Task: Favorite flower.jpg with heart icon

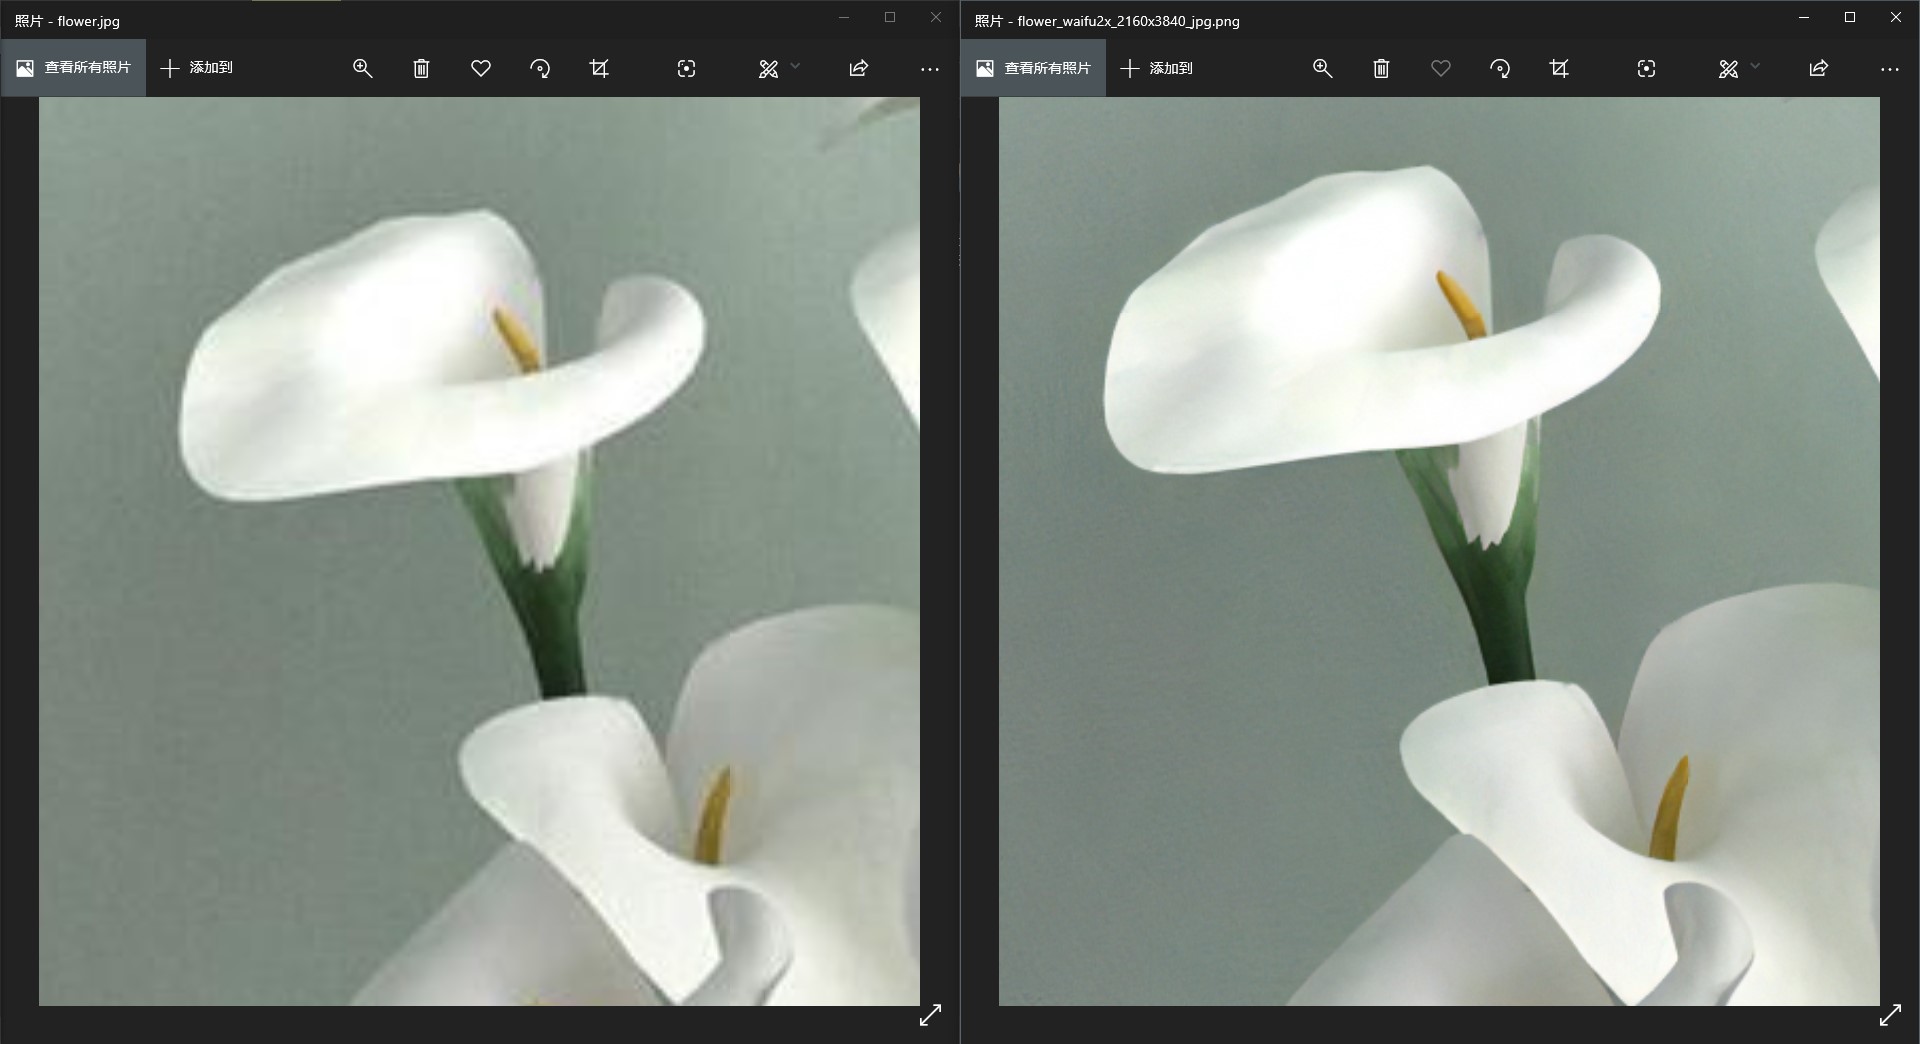Action: pos(481,68)
